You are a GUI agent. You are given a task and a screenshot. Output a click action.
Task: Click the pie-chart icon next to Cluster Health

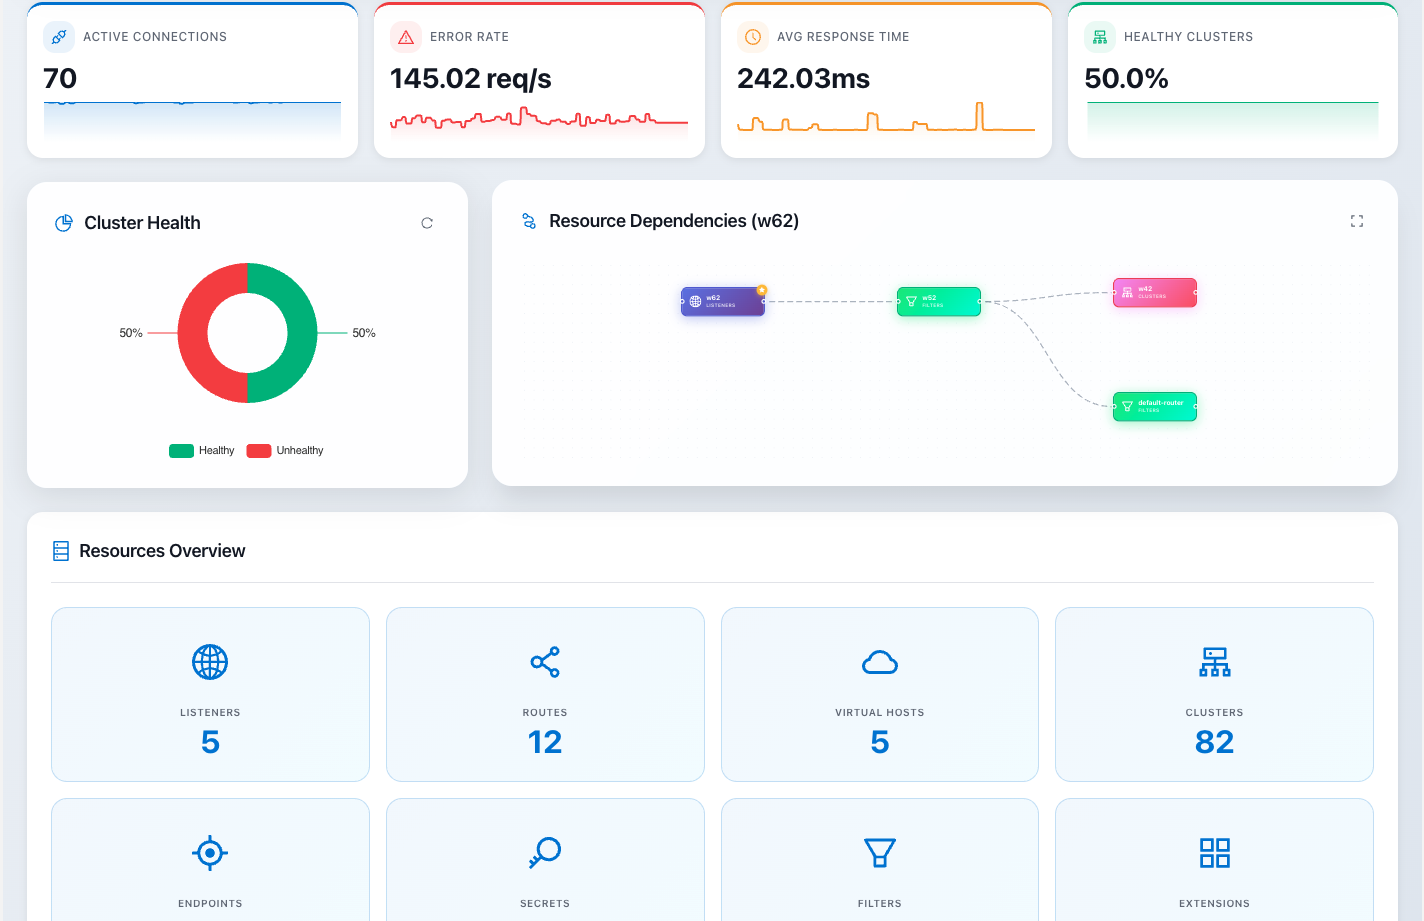pos(63,222)
